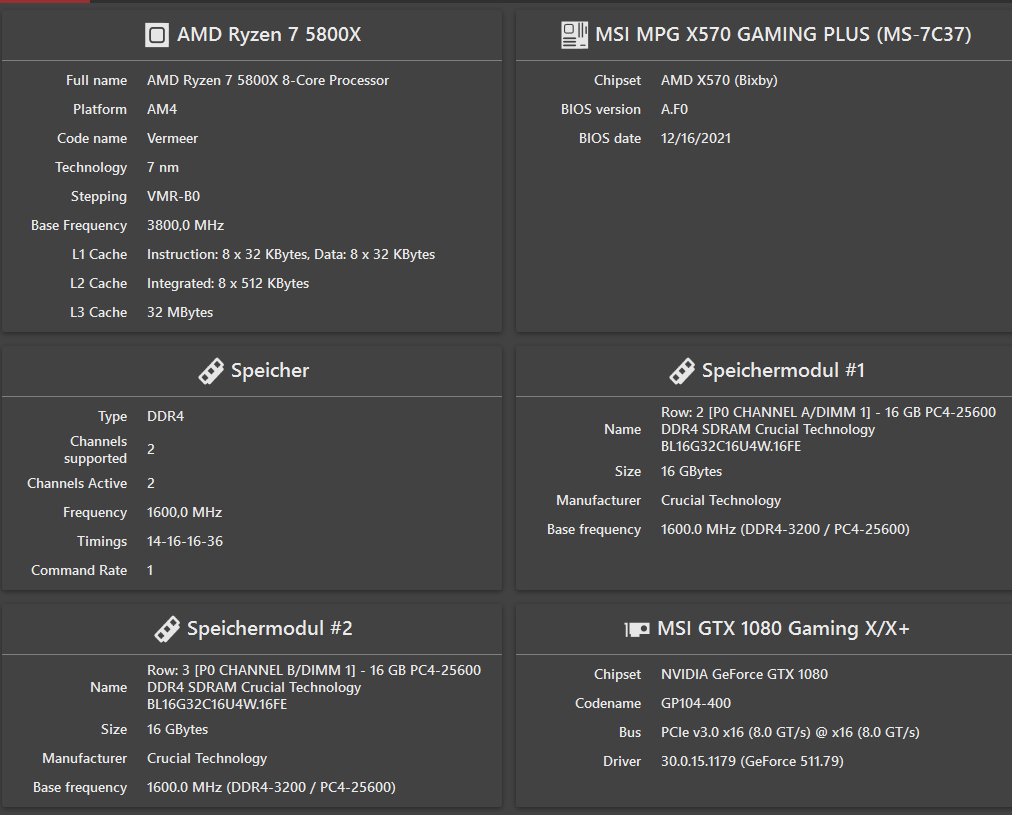Click the memory icon beside Speicher heading
Screen dimensions: 1012x815
(x=211, y=371)
